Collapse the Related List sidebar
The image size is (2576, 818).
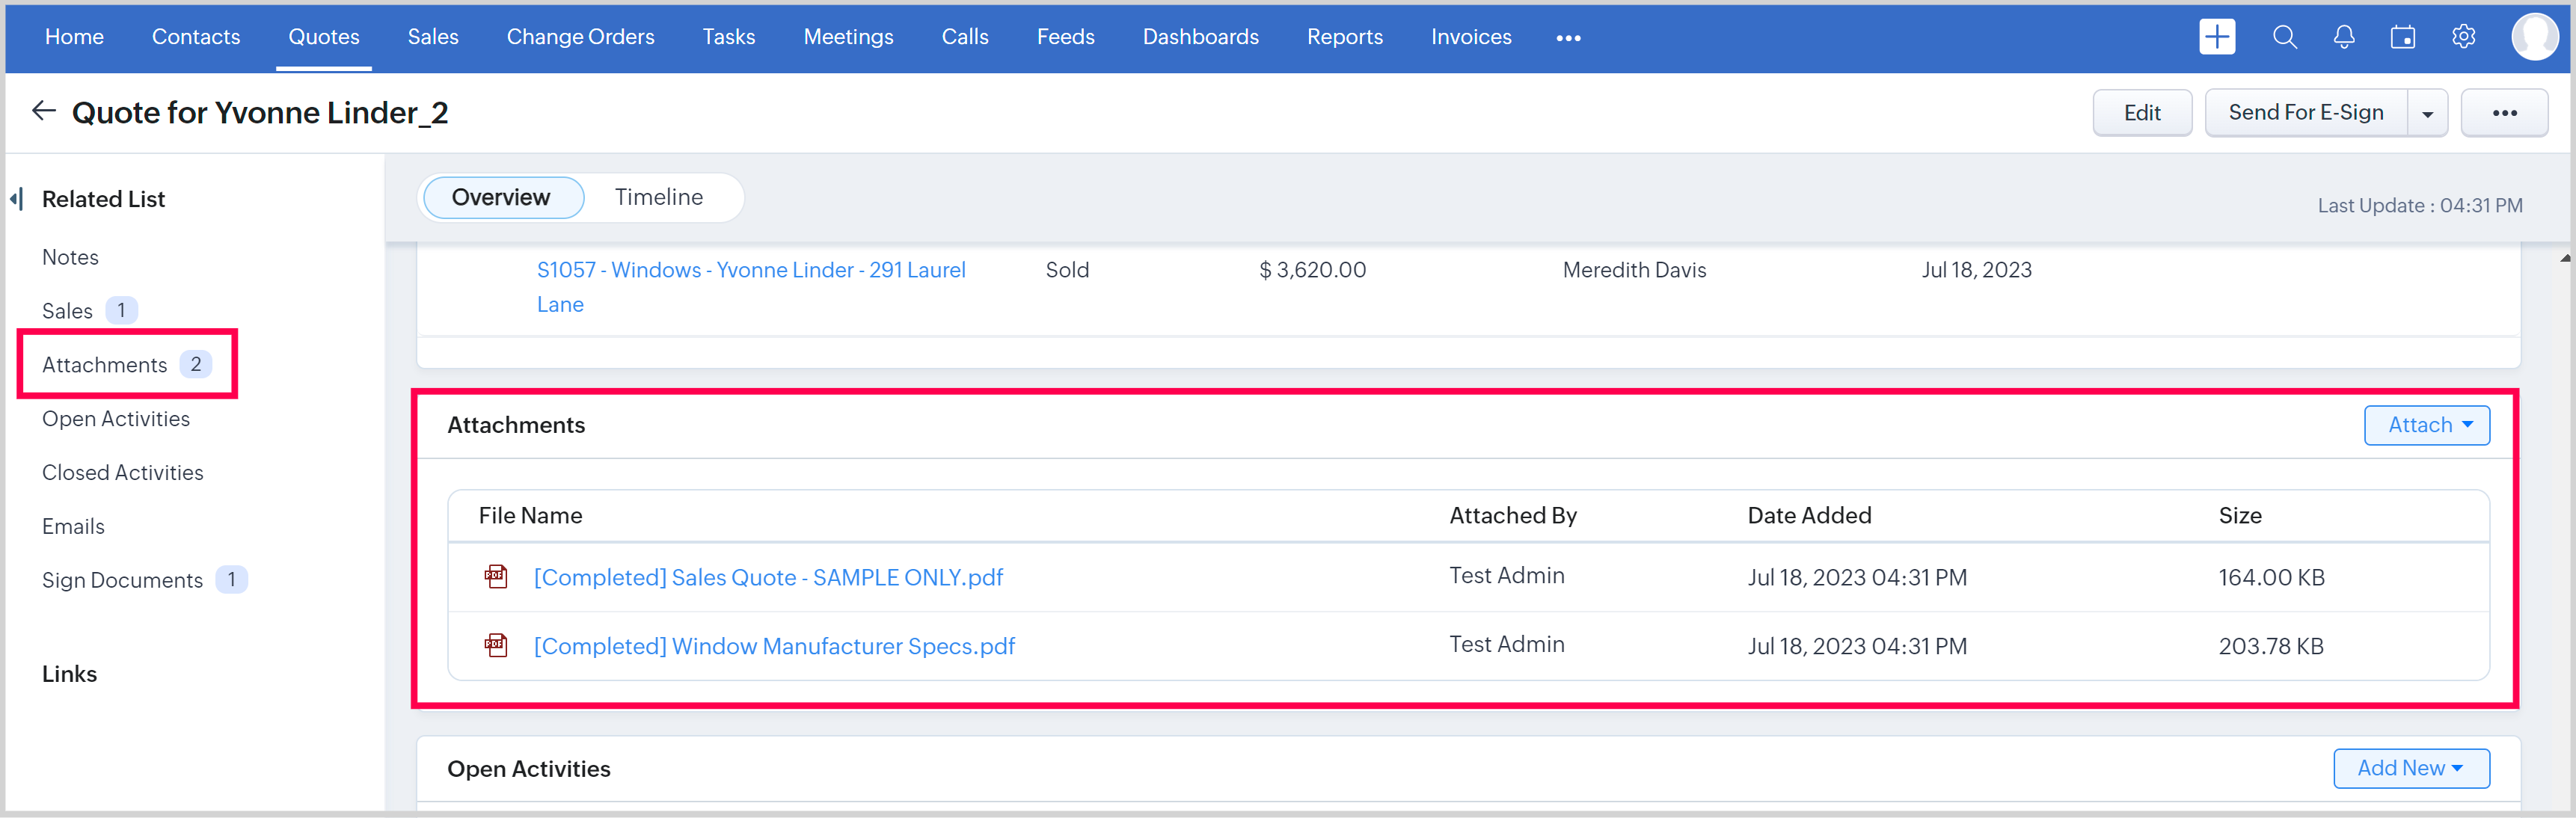pos(16,198)
